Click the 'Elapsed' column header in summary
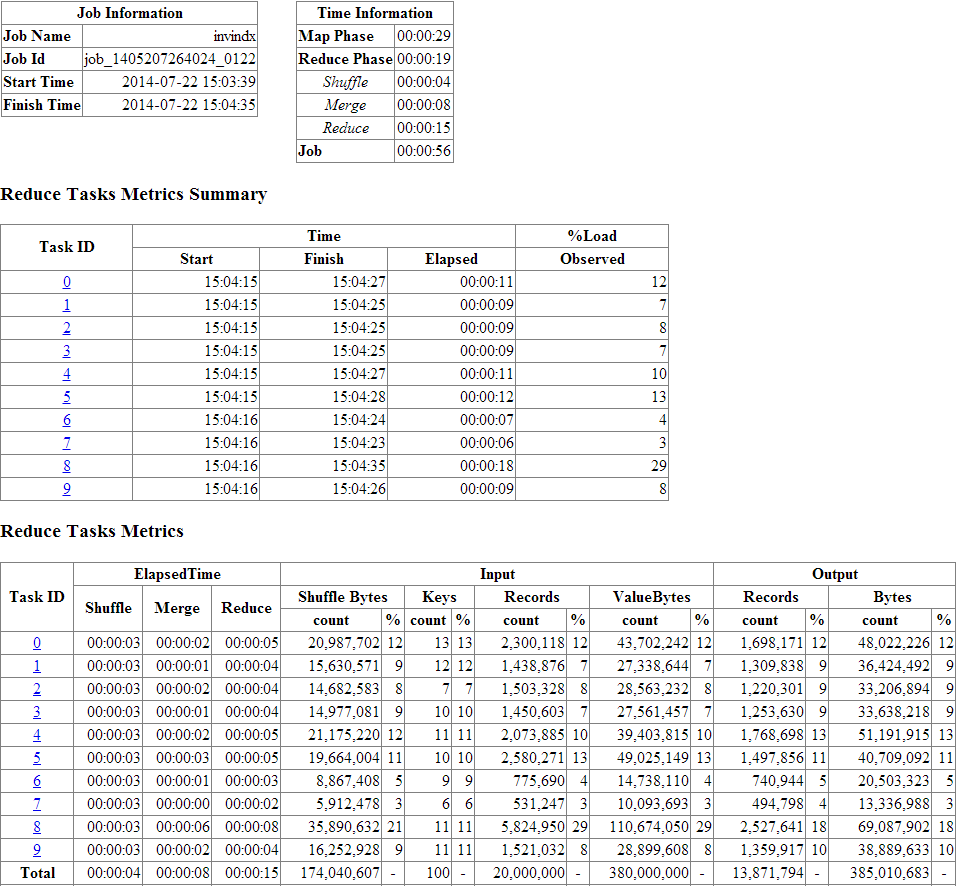Viewport: 957px width, 886px height. 451,259
